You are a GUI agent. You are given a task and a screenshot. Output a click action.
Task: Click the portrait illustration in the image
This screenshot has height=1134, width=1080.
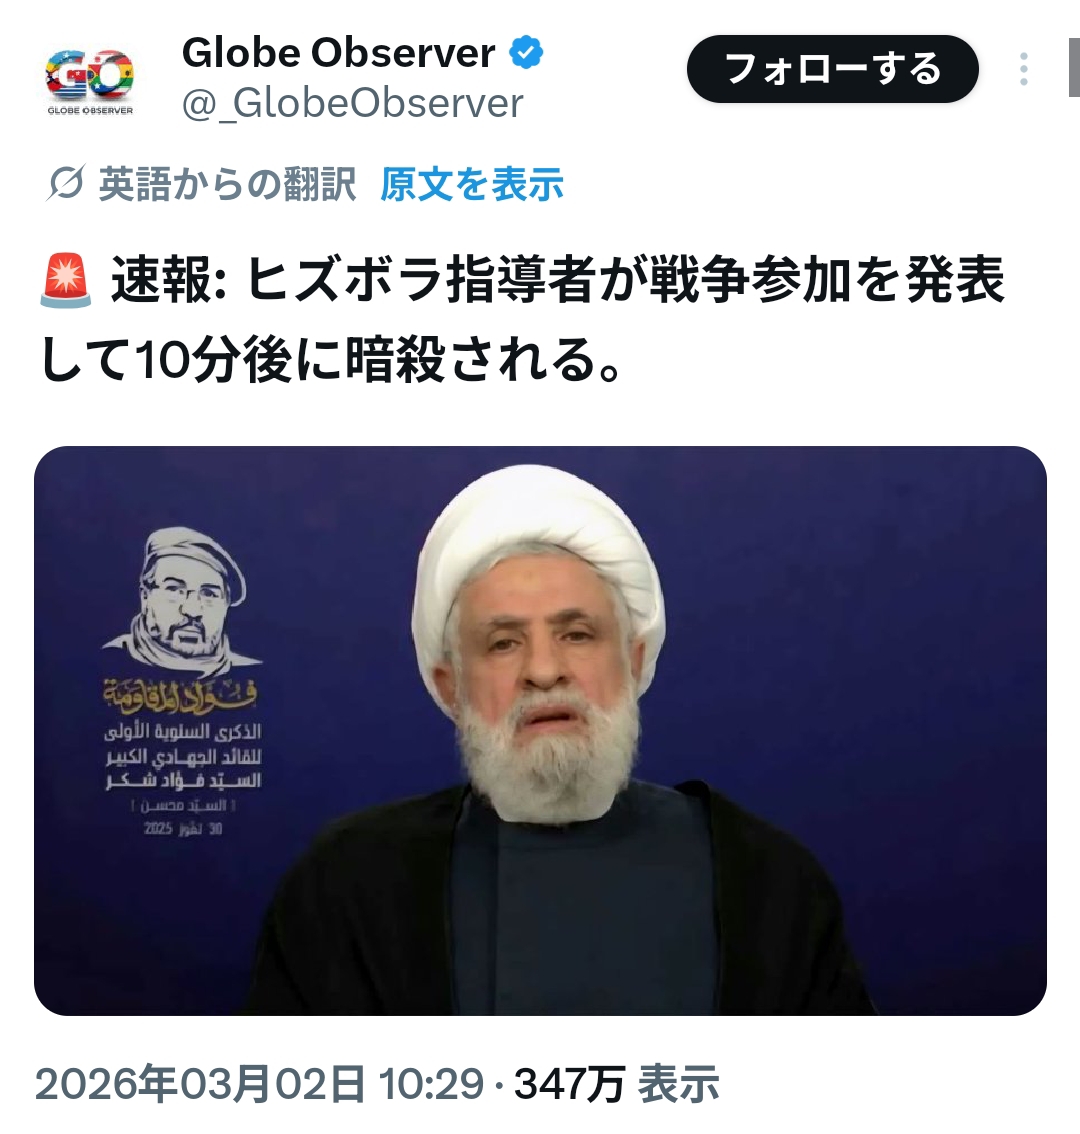184,602
